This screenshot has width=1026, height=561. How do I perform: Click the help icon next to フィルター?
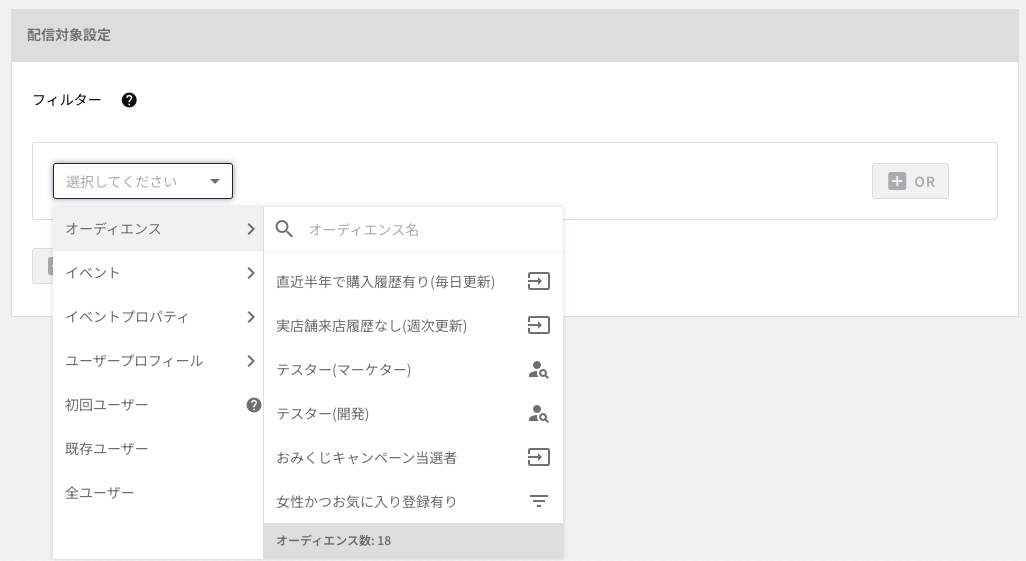[129, 100]
